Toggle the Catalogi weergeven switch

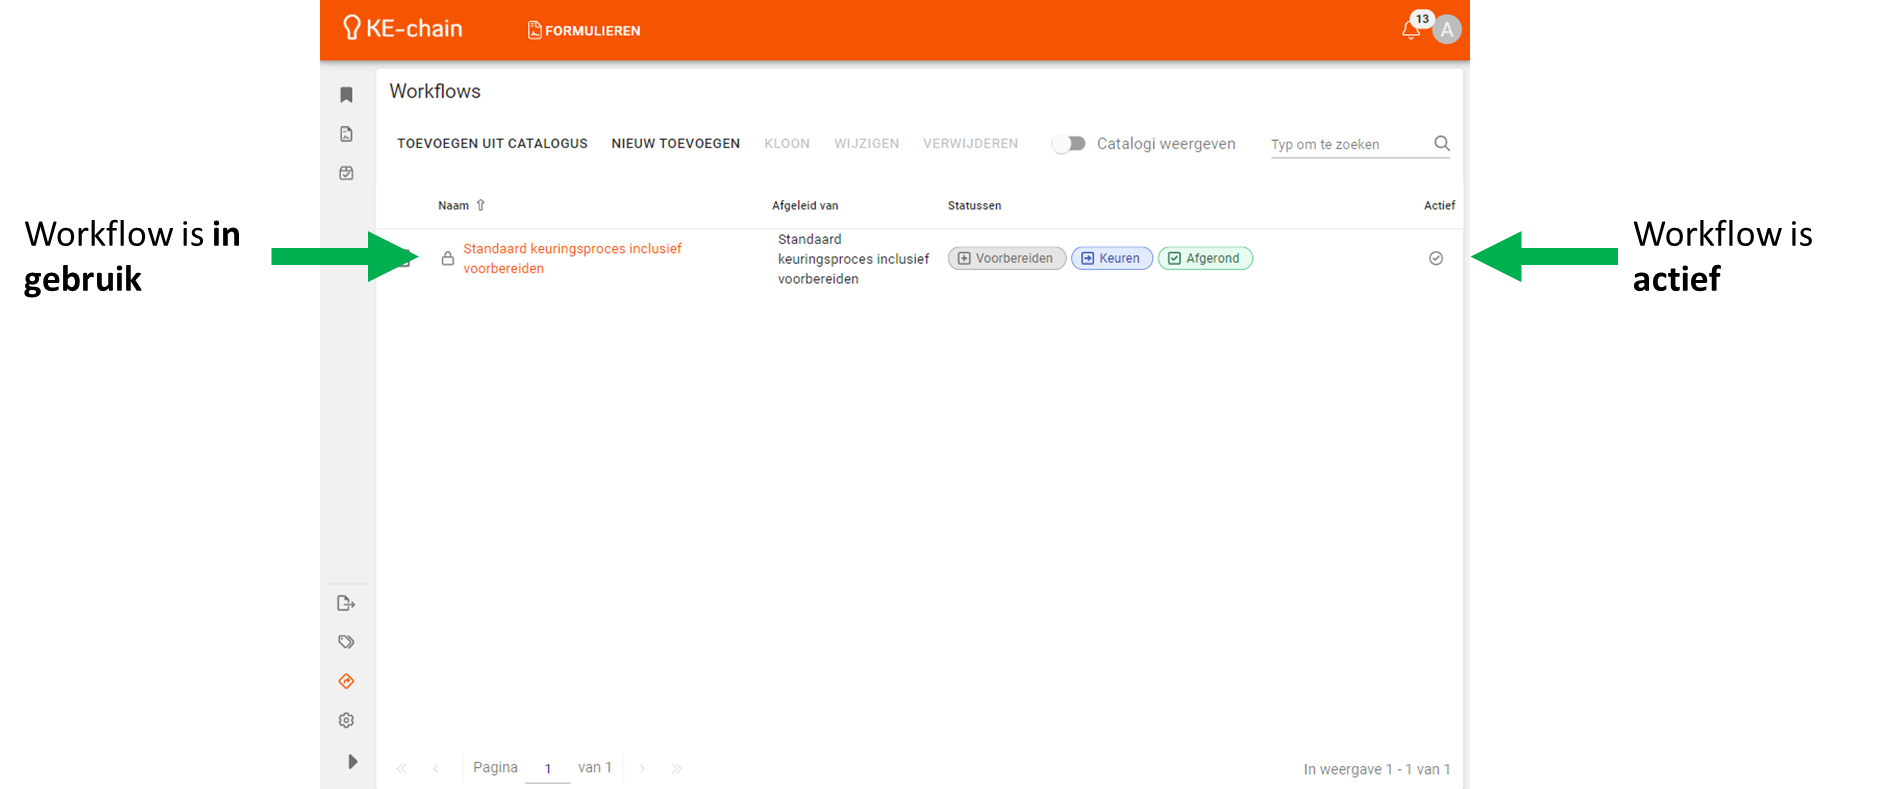click(x=1069, y=144)
